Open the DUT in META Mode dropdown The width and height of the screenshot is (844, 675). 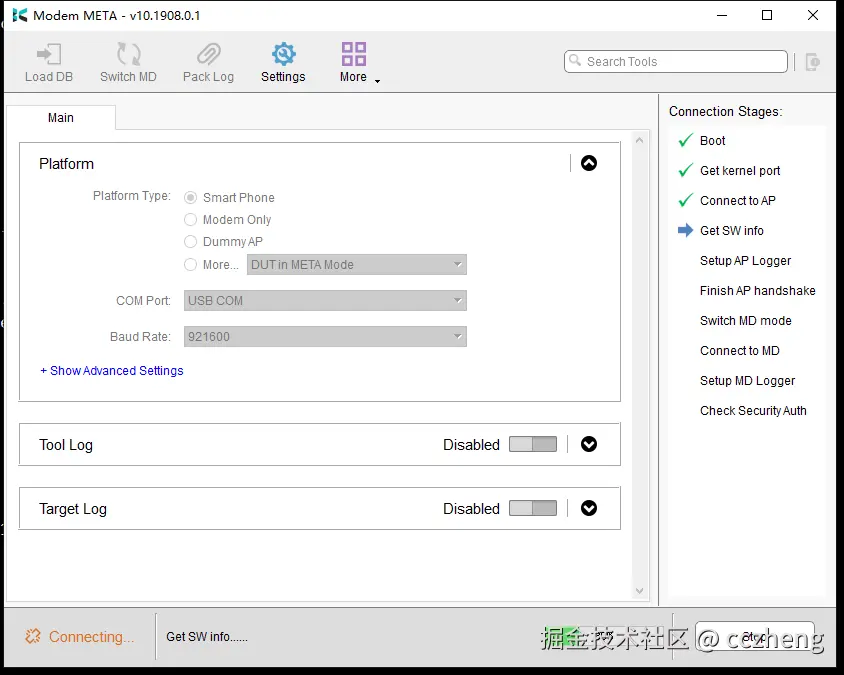(357, 265)
